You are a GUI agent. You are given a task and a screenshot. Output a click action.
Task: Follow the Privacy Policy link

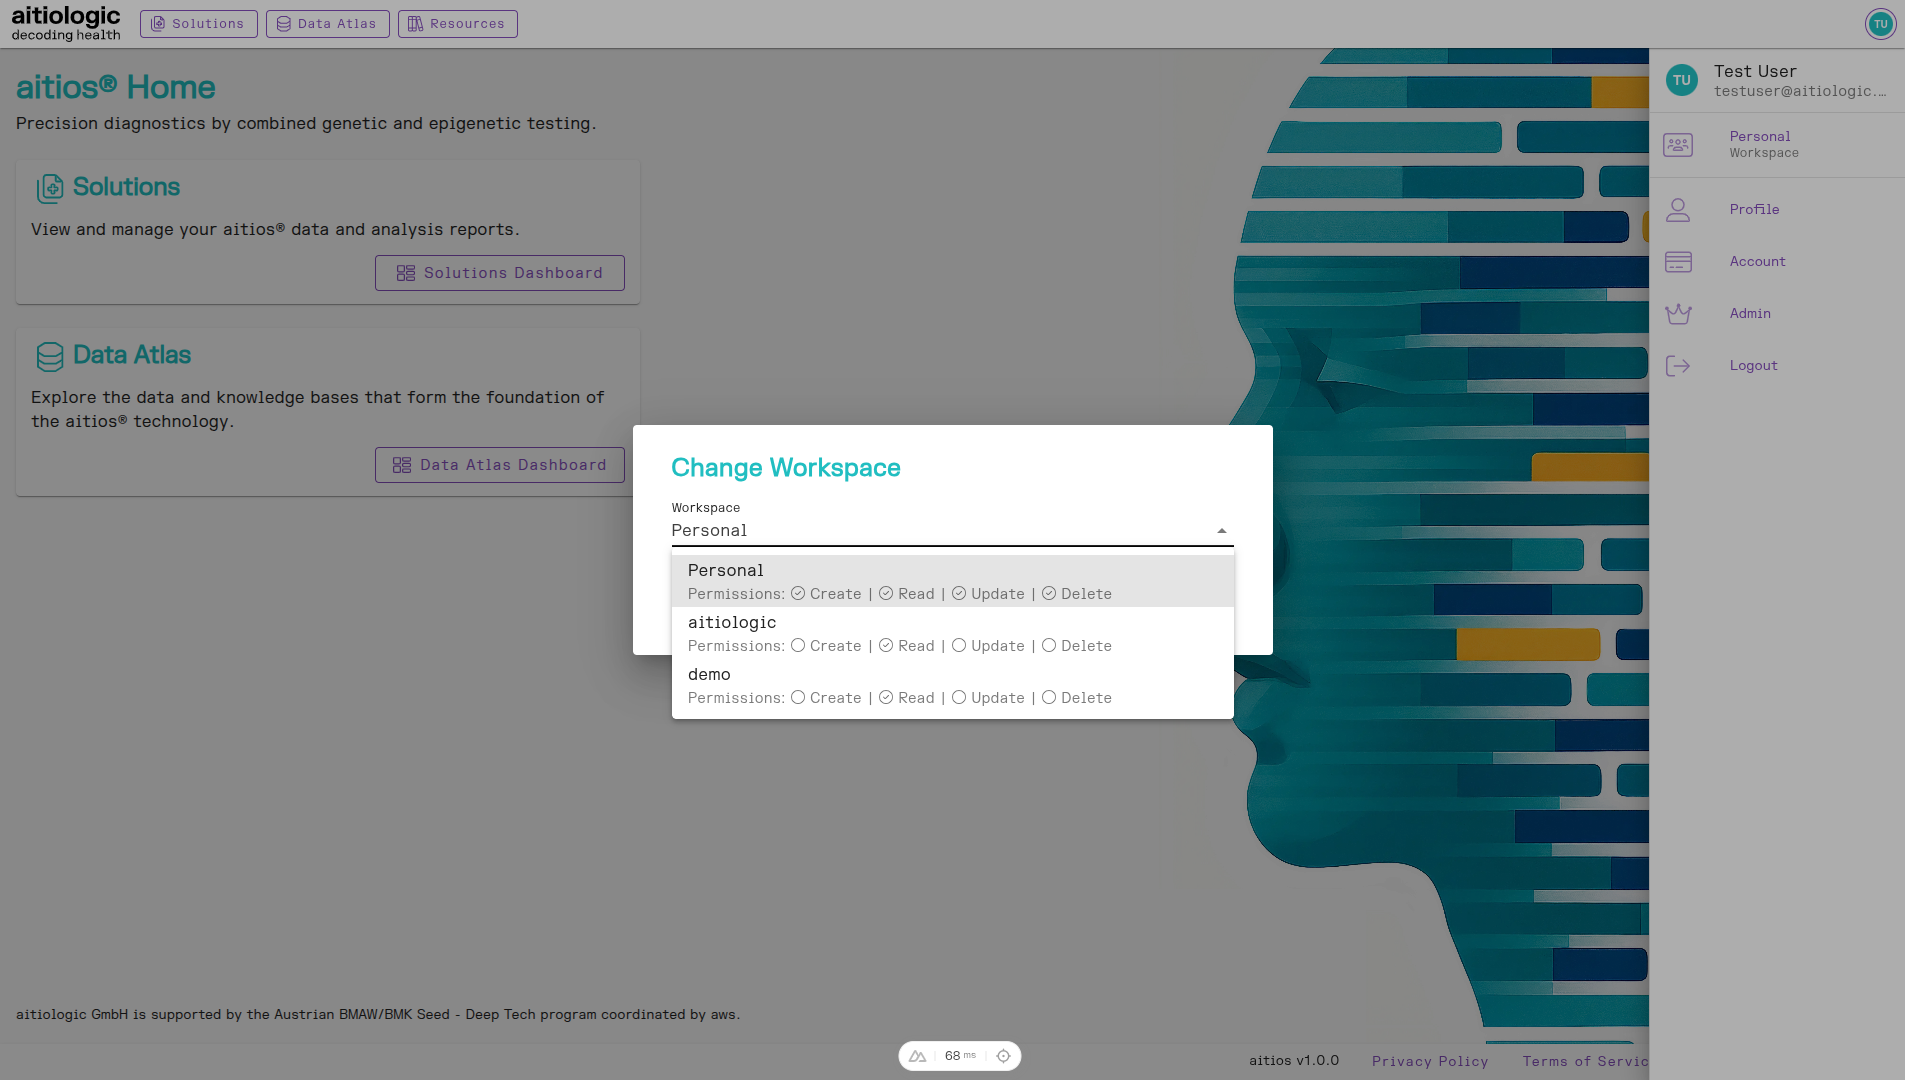pyautogui.click(x=1430, y=1061)
